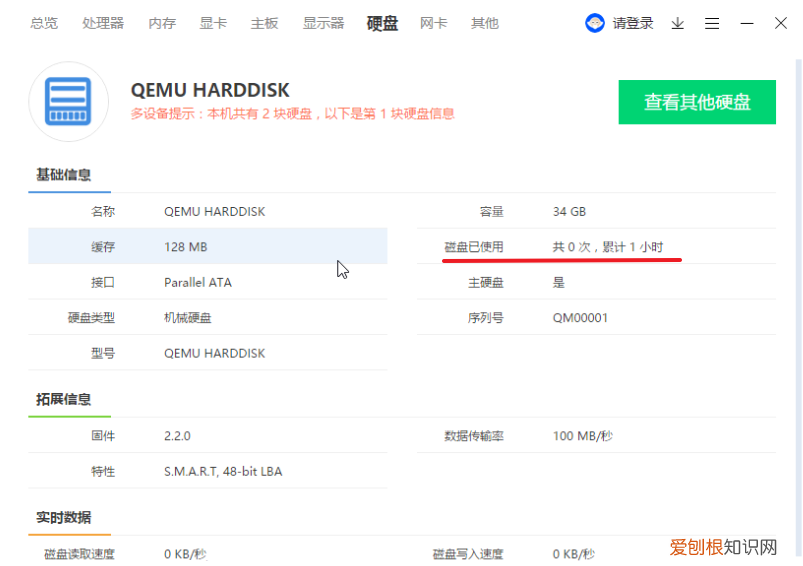The width and height of the screenshot is (803, 566).
Task: Switch to the 其他 tab
Action: (484, 23)
